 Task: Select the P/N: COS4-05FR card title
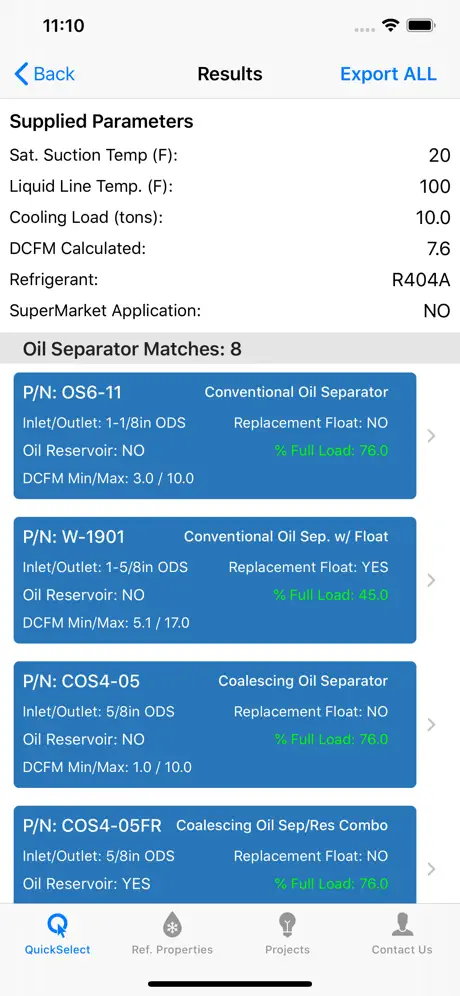point(92,825)
